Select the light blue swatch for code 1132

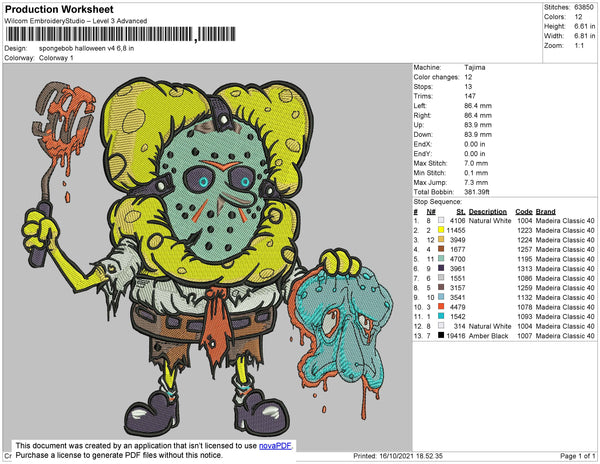(441, 297)
